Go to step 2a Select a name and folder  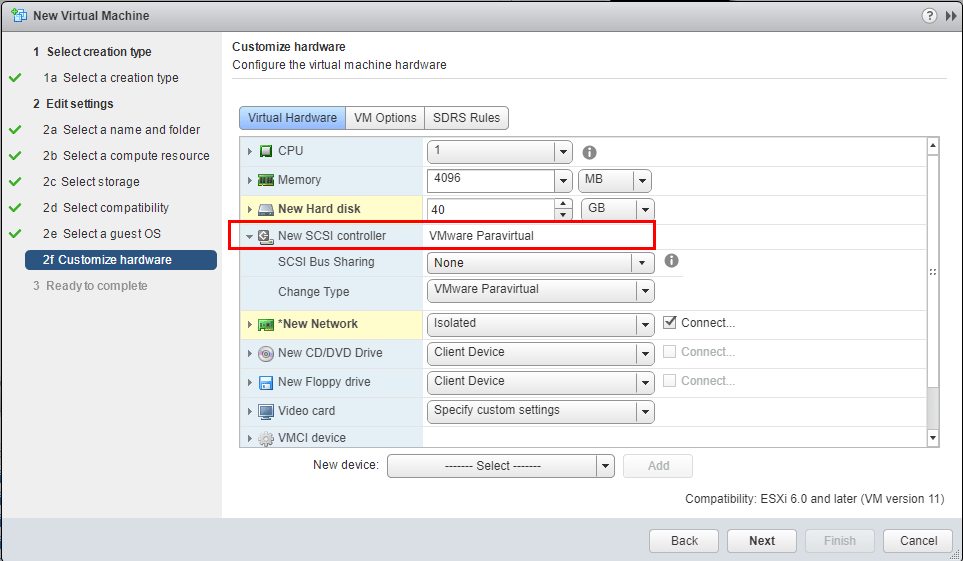(122, 130)
